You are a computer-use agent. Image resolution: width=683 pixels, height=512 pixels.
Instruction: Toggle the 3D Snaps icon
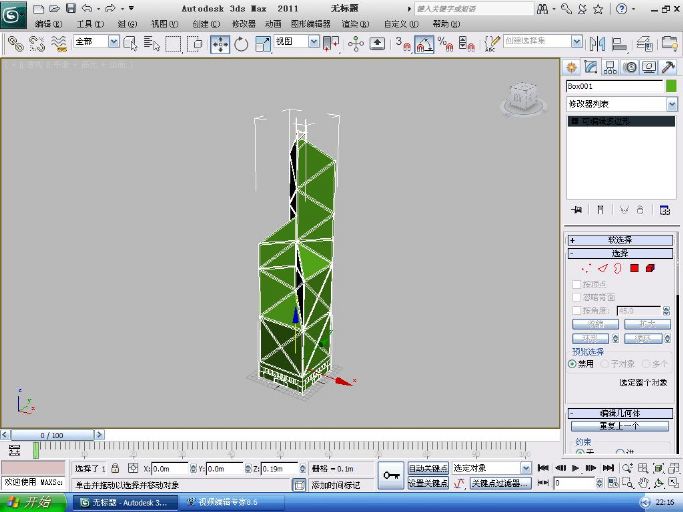coord(403,44)
